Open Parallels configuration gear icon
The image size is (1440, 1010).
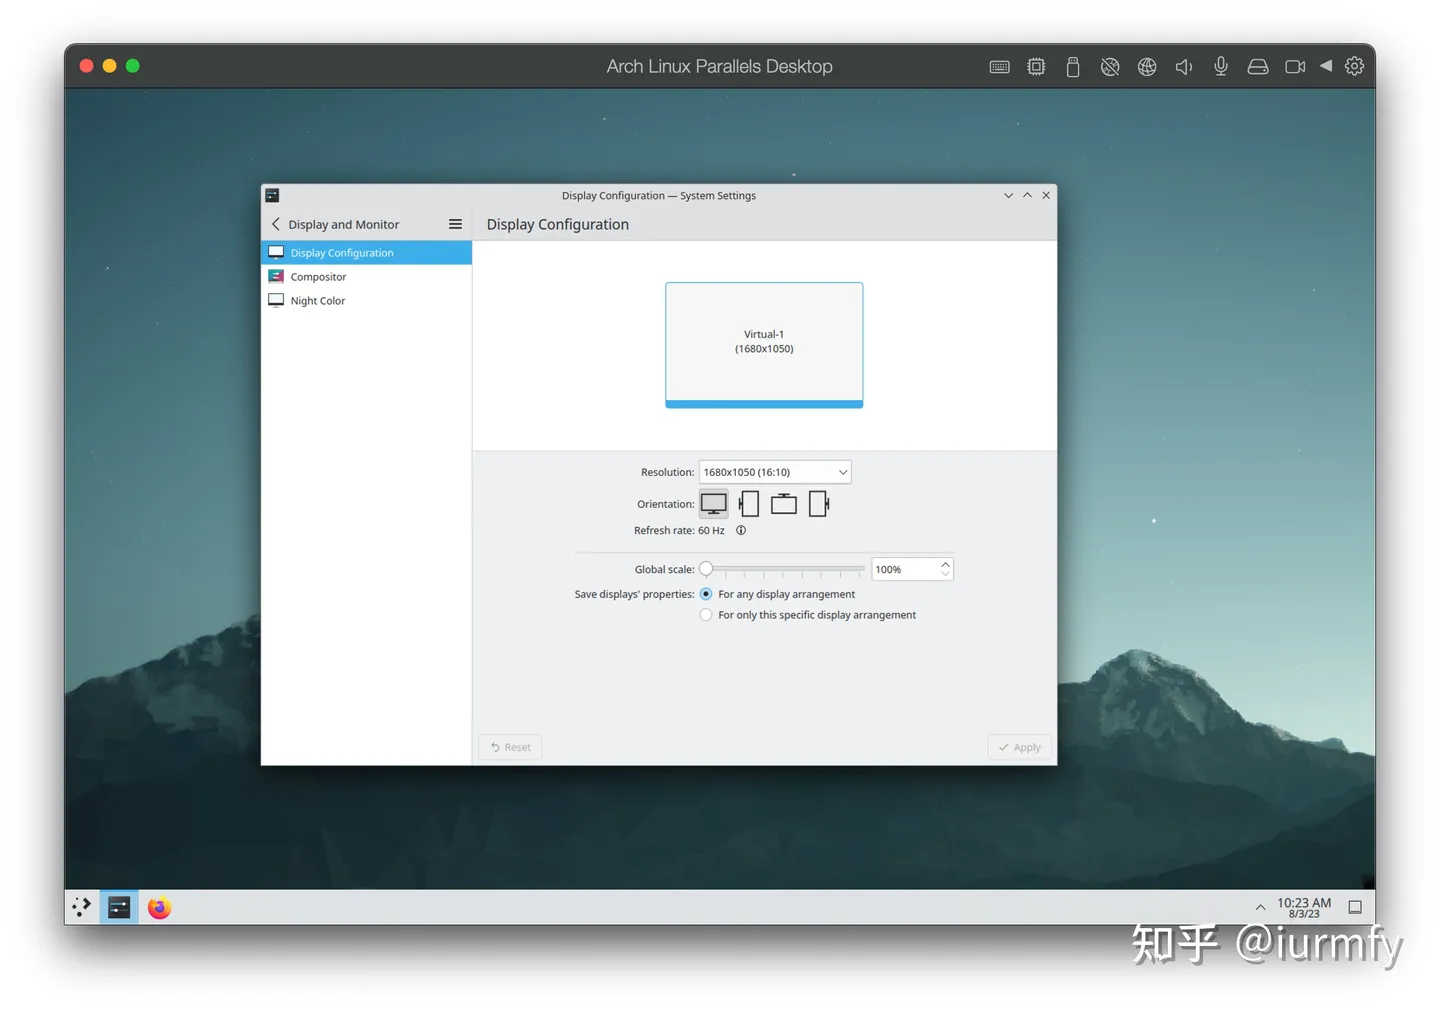1354,66
